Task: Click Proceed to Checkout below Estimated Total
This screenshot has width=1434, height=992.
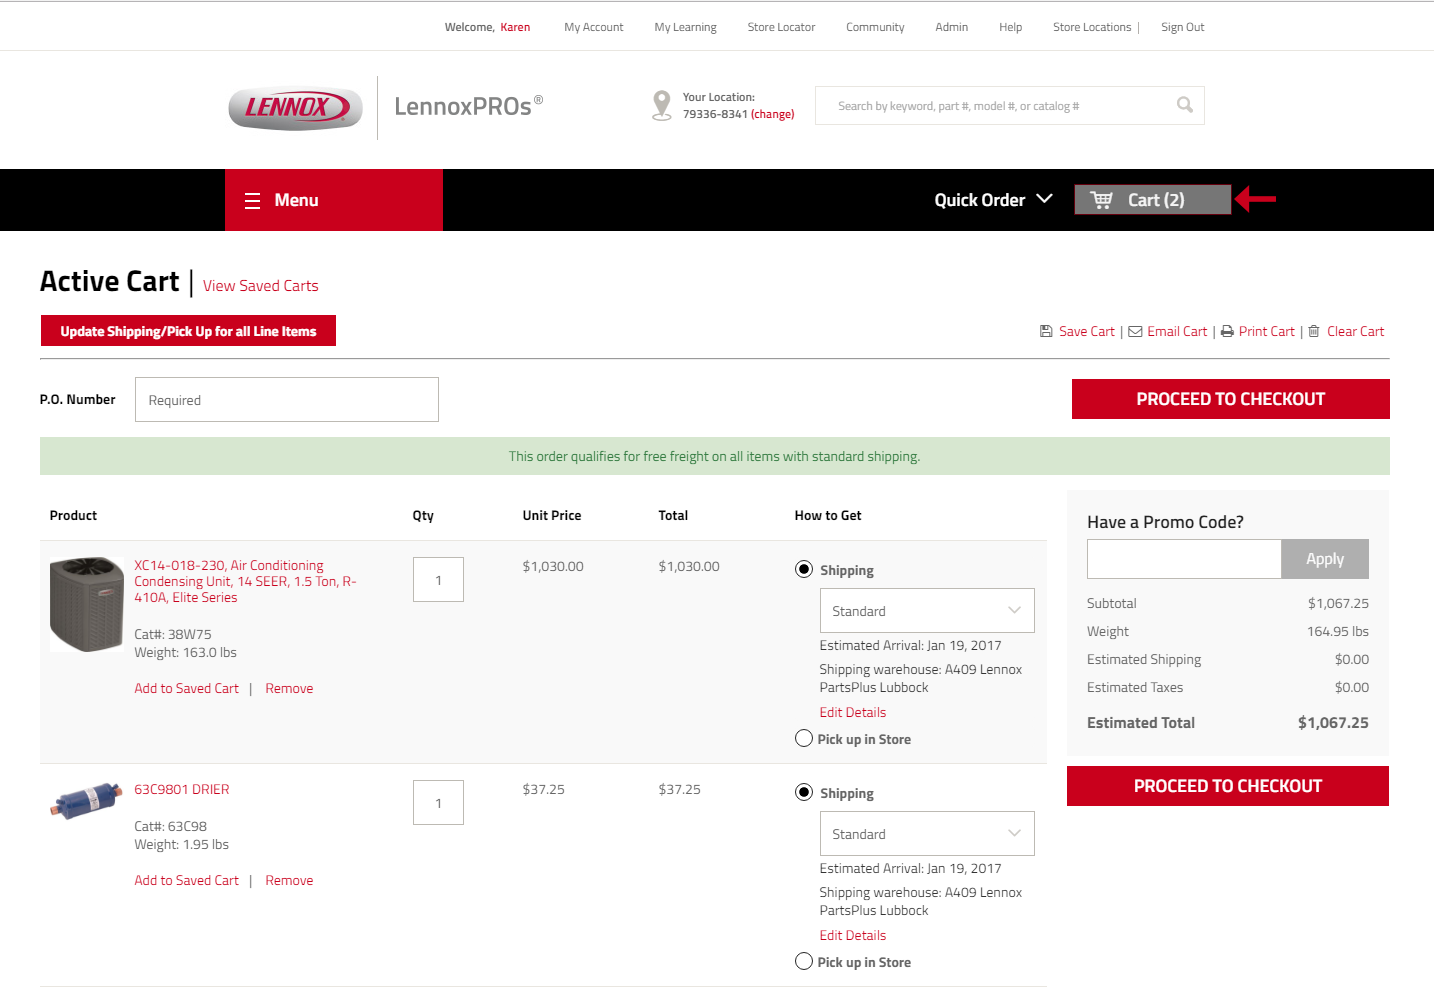Action: [x=1228, y=786]
